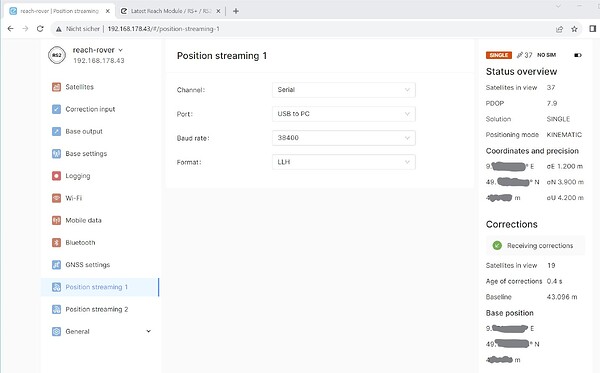The image size is (600, 373).
Task: Click the Wi-Fi sidebar icon
Action: pos(56,198)
